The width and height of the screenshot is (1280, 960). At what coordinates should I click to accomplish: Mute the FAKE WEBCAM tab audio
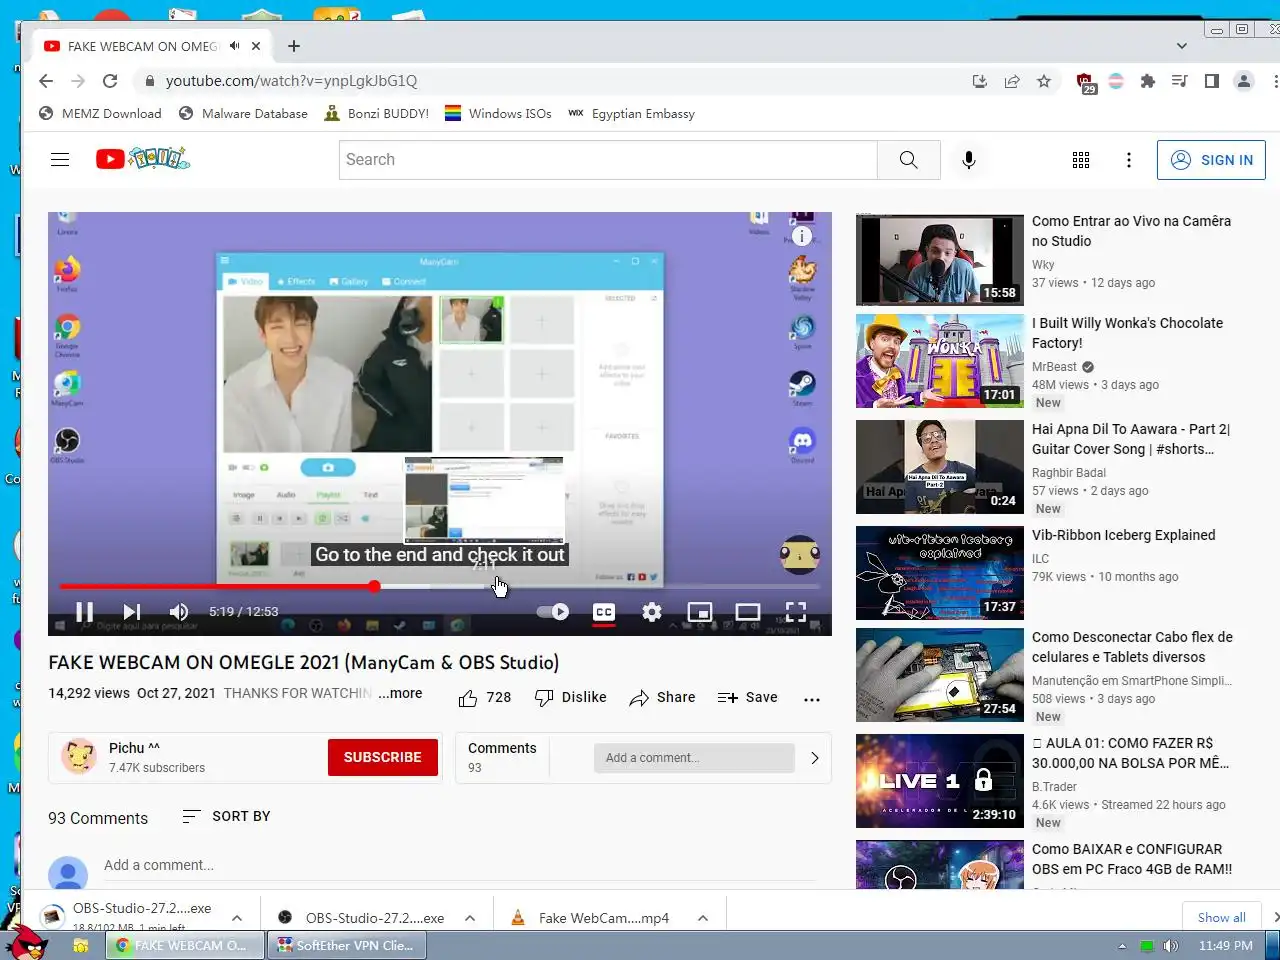point(234,46)
